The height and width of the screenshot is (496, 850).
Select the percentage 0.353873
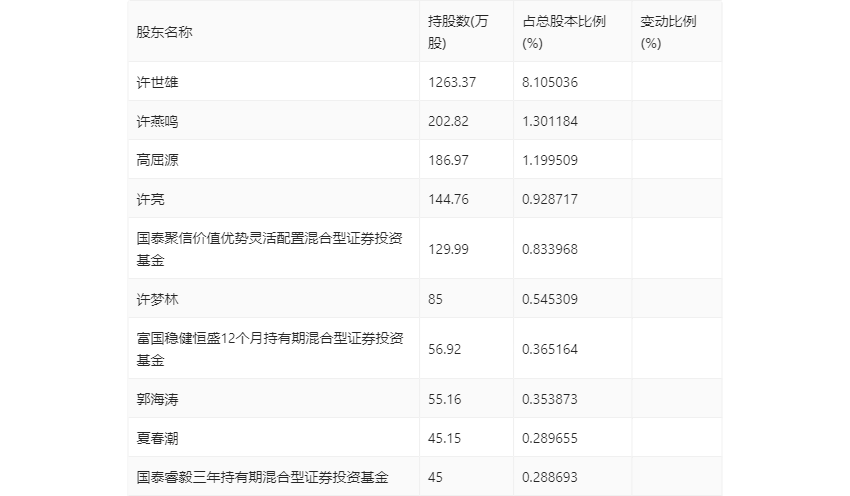tap(550, 400)
